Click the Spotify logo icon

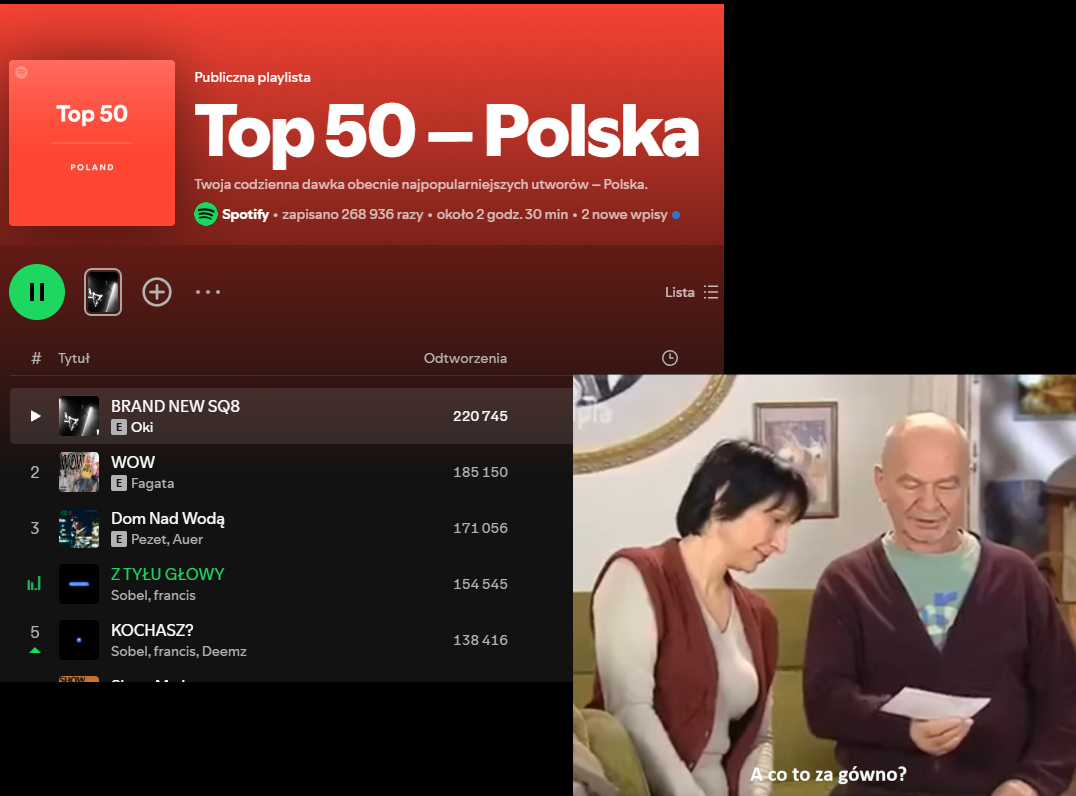pos(206,214)
